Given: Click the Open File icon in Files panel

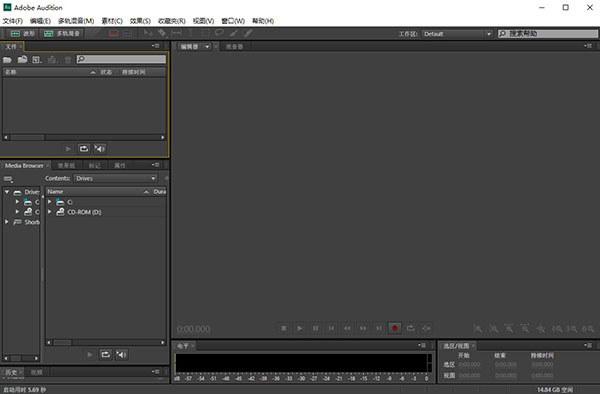Looking at the screenshot, I should click(7, 60).
